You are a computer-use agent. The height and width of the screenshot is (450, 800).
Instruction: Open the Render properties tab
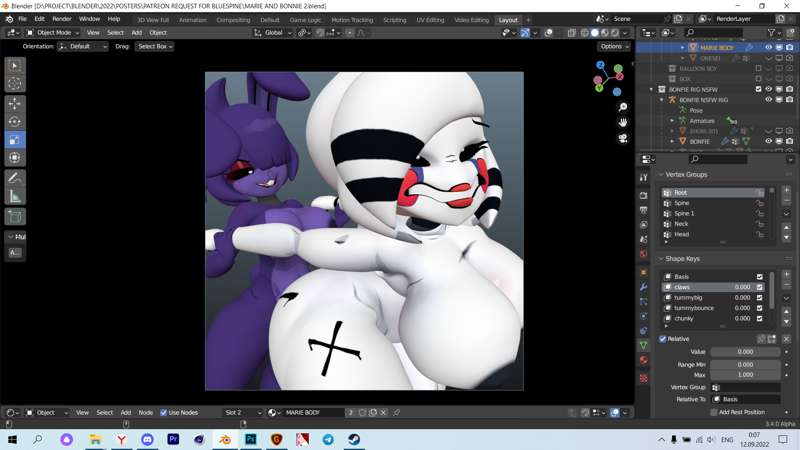(643, 196)
